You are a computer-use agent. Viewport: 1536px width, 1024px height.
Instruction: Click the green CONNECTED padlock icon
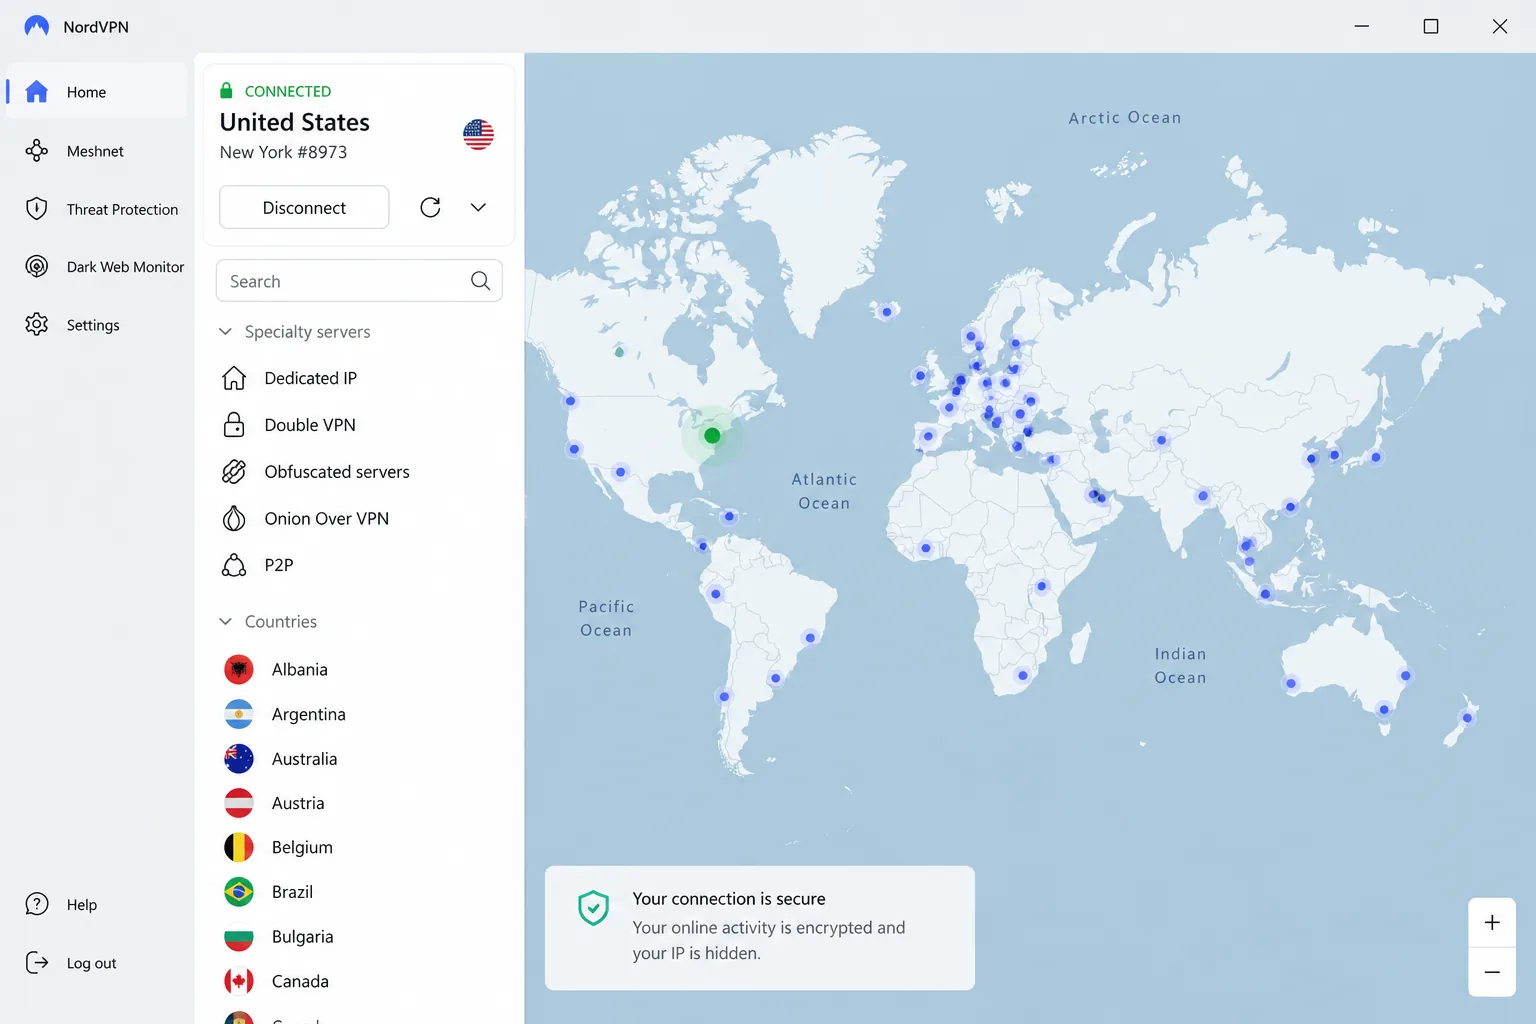(x=226, y=90)
